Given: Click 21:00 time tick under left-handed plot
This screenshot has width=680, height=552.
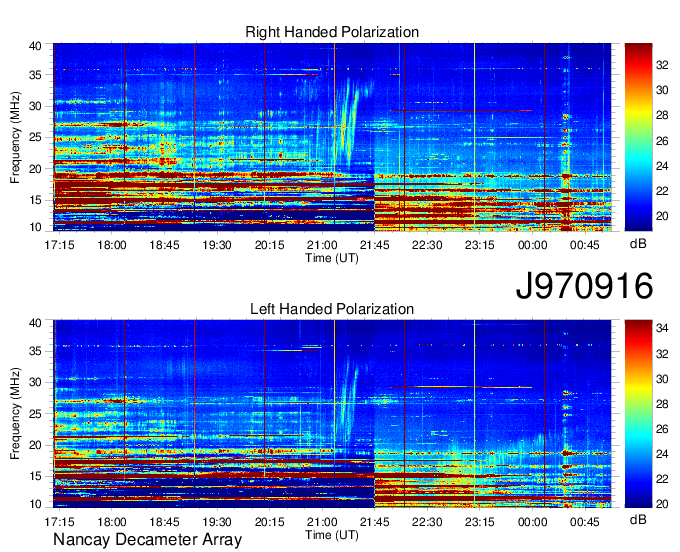Looking at the screenshot, I should (322, 522).
